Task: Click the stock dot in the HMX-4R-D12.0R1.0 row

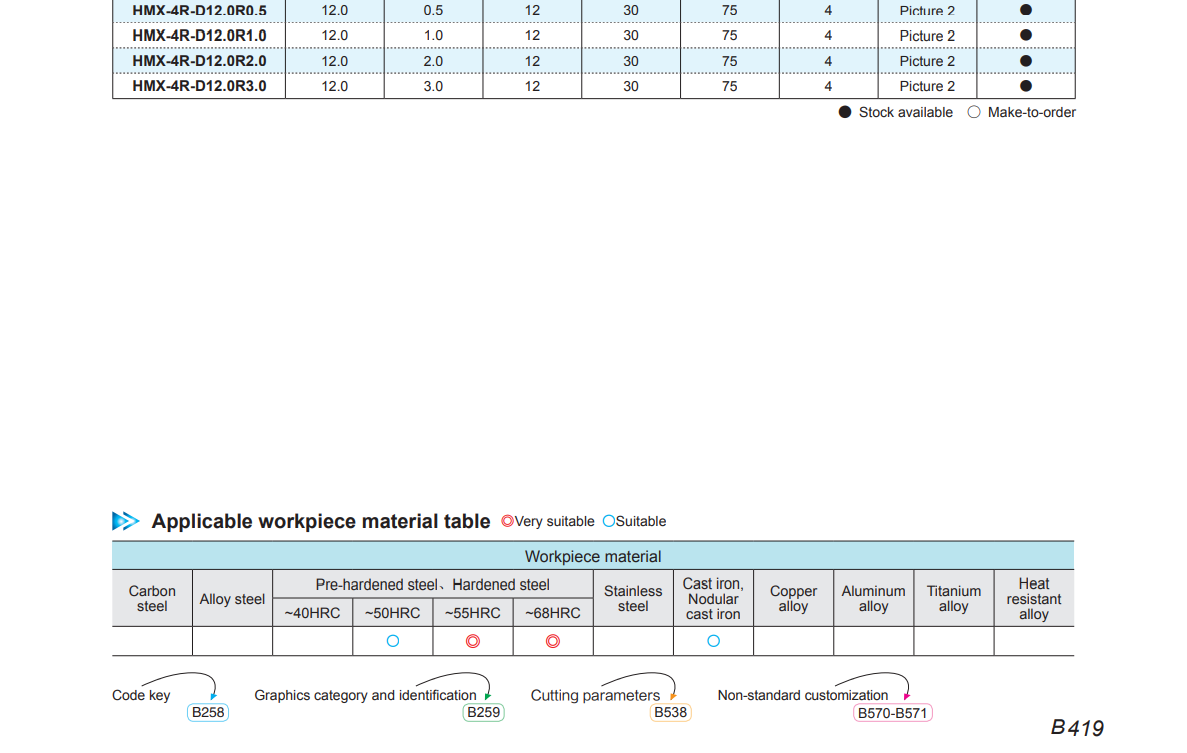Action: 1025,35
